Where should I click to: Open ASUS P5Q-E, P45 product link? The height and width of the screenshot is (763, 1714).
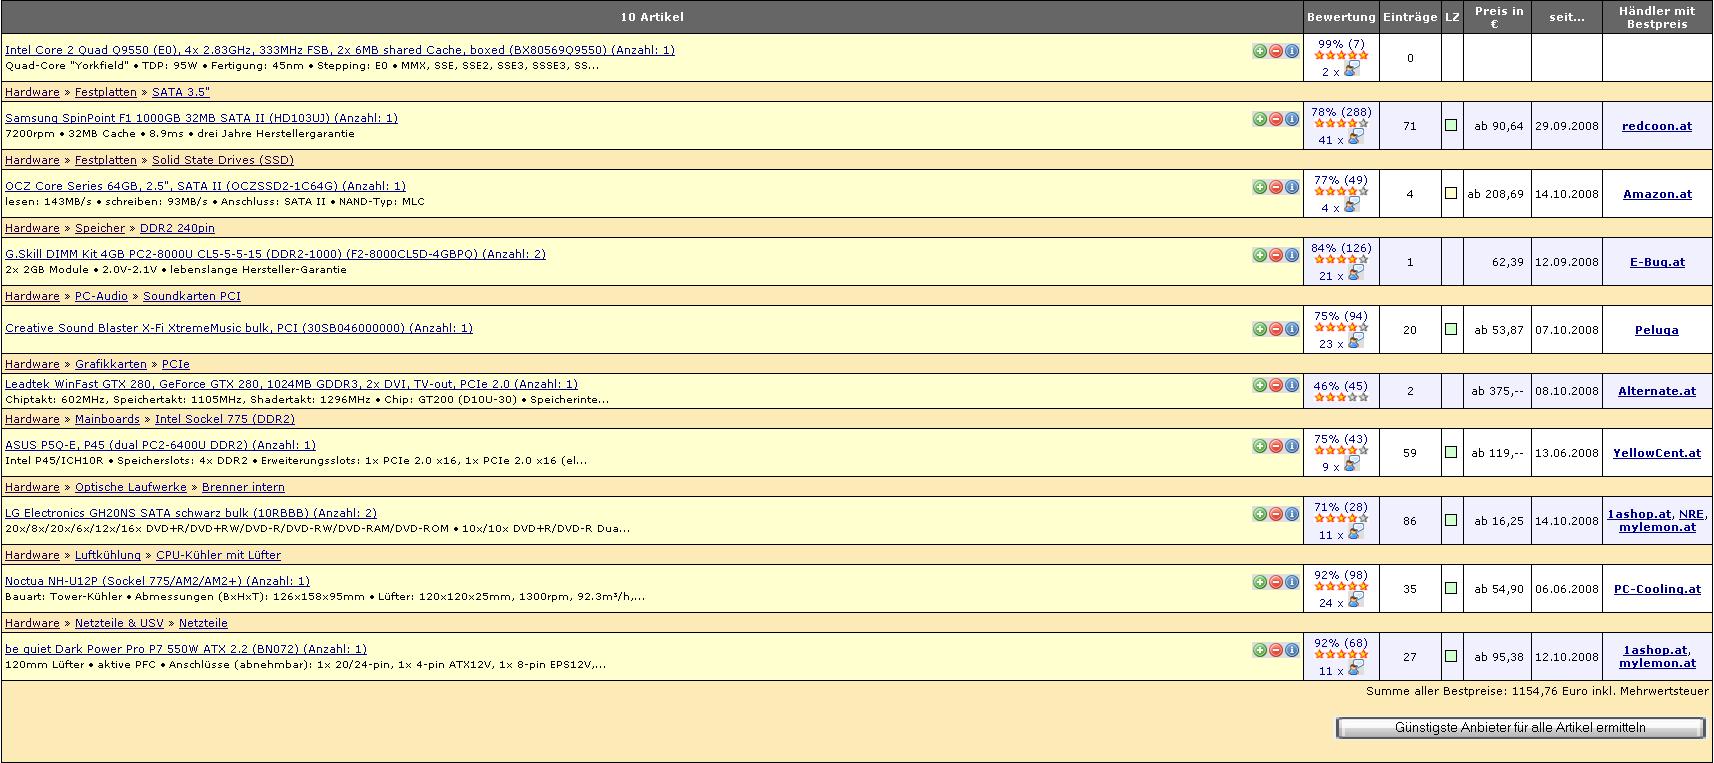pyautogui.click(x=160, y=445)
